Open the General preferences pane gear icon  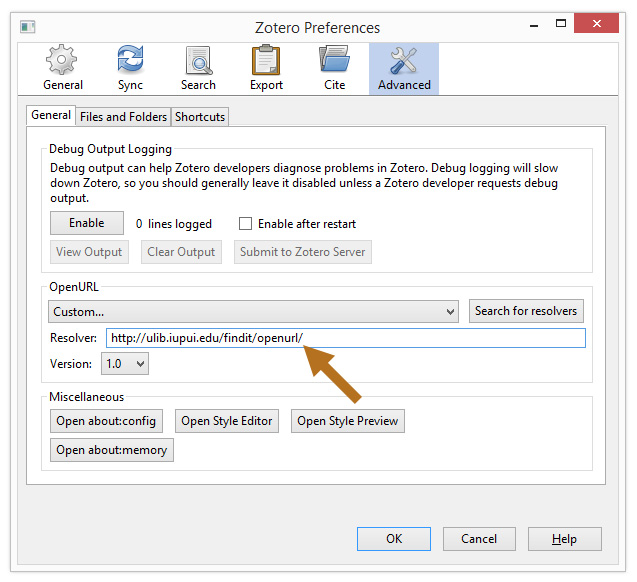[62, 60]
